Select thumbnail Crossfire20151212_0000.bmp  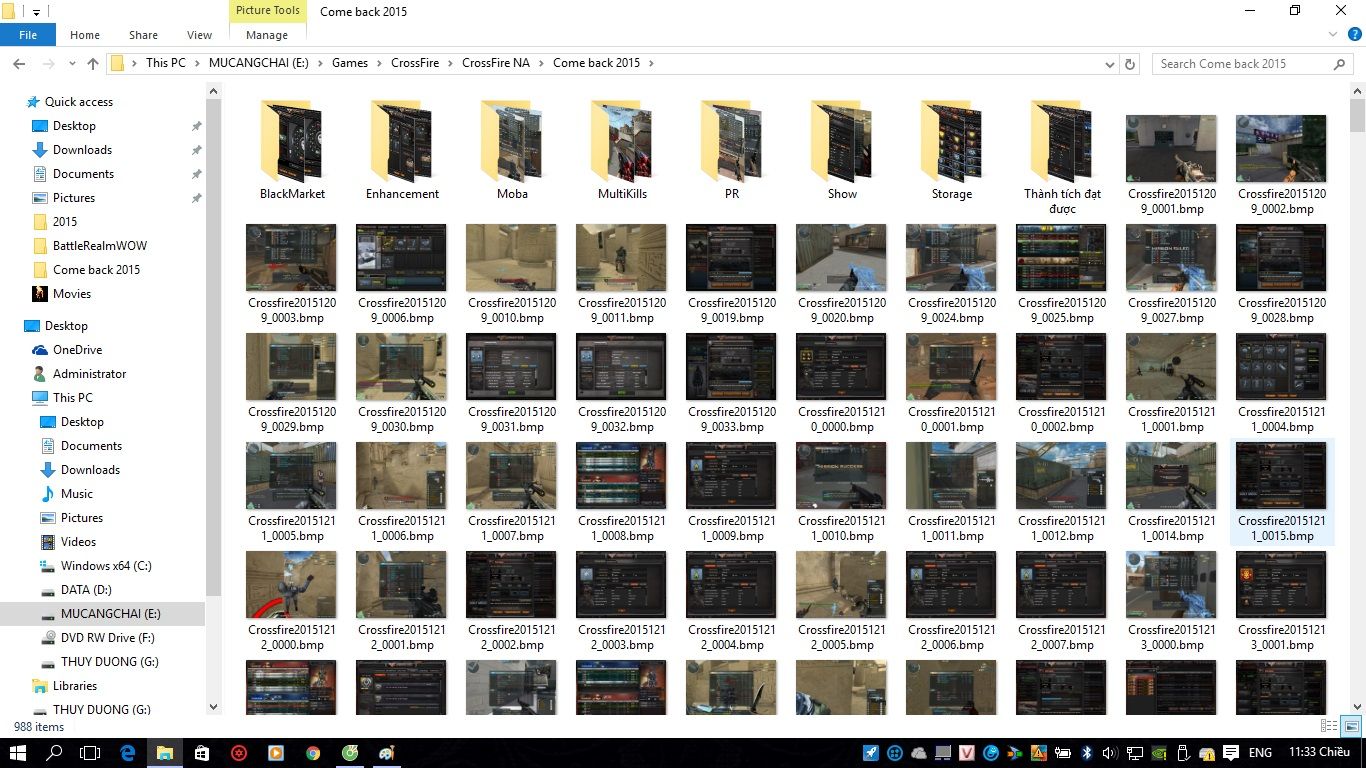(291, 601)
